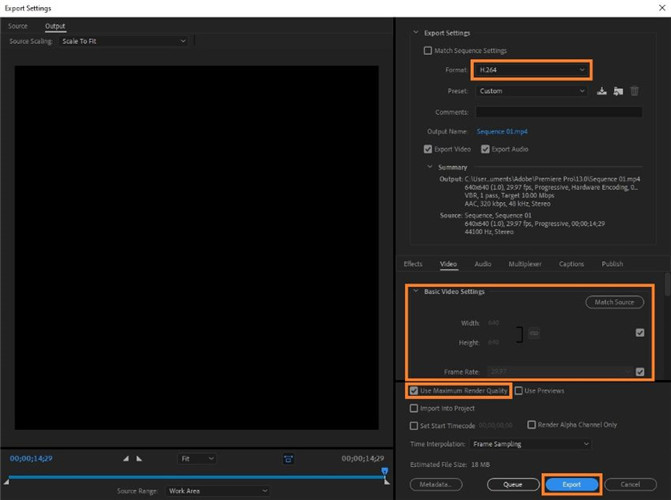Switch to the Audio tab
671x500 pixels.
[x=483, y=264]
